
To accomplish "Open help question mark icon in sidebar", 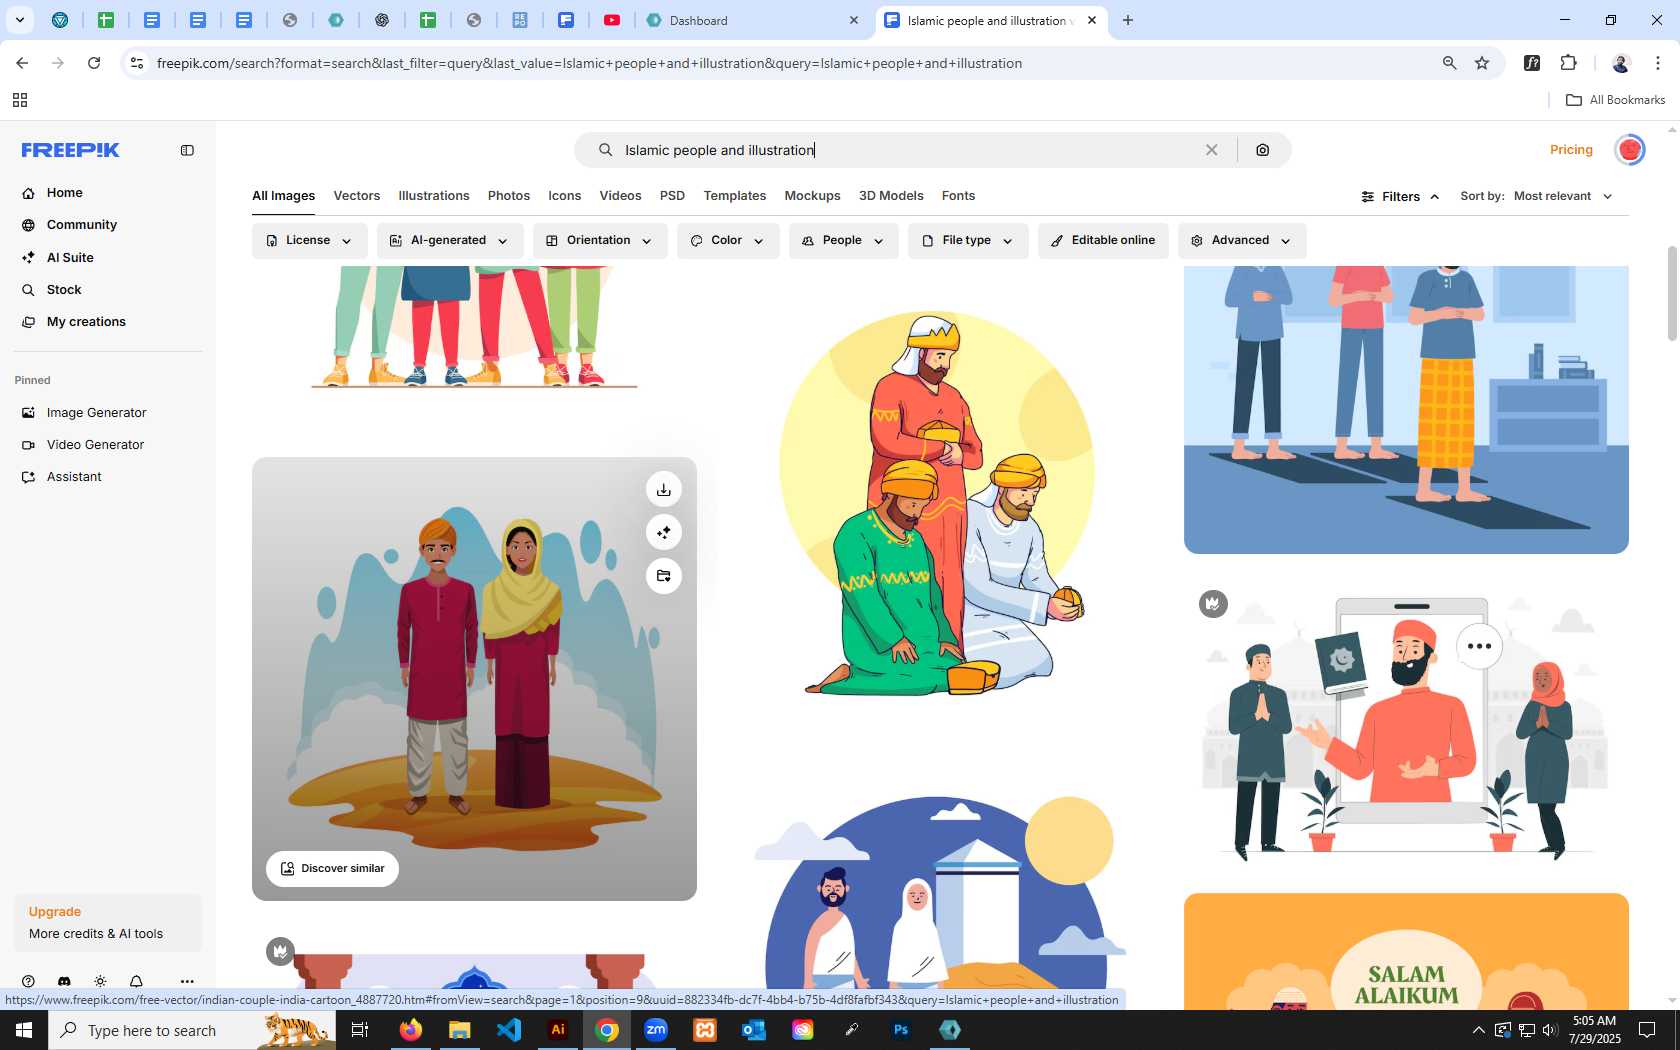I will pos(28,982).
